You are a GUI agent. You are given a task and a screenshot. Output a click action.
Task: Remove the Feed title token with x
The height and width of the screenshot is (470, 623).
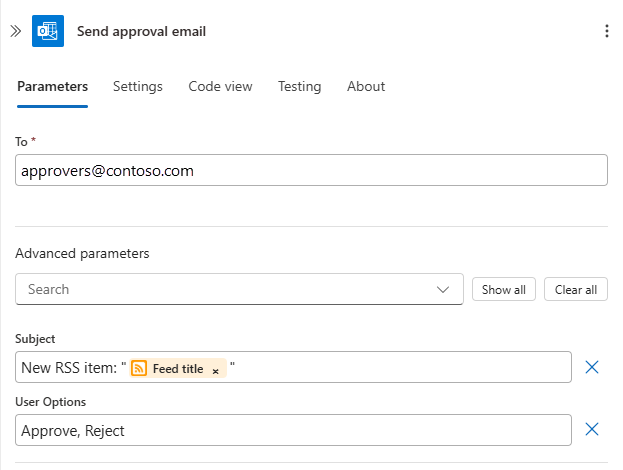point(215,370)
